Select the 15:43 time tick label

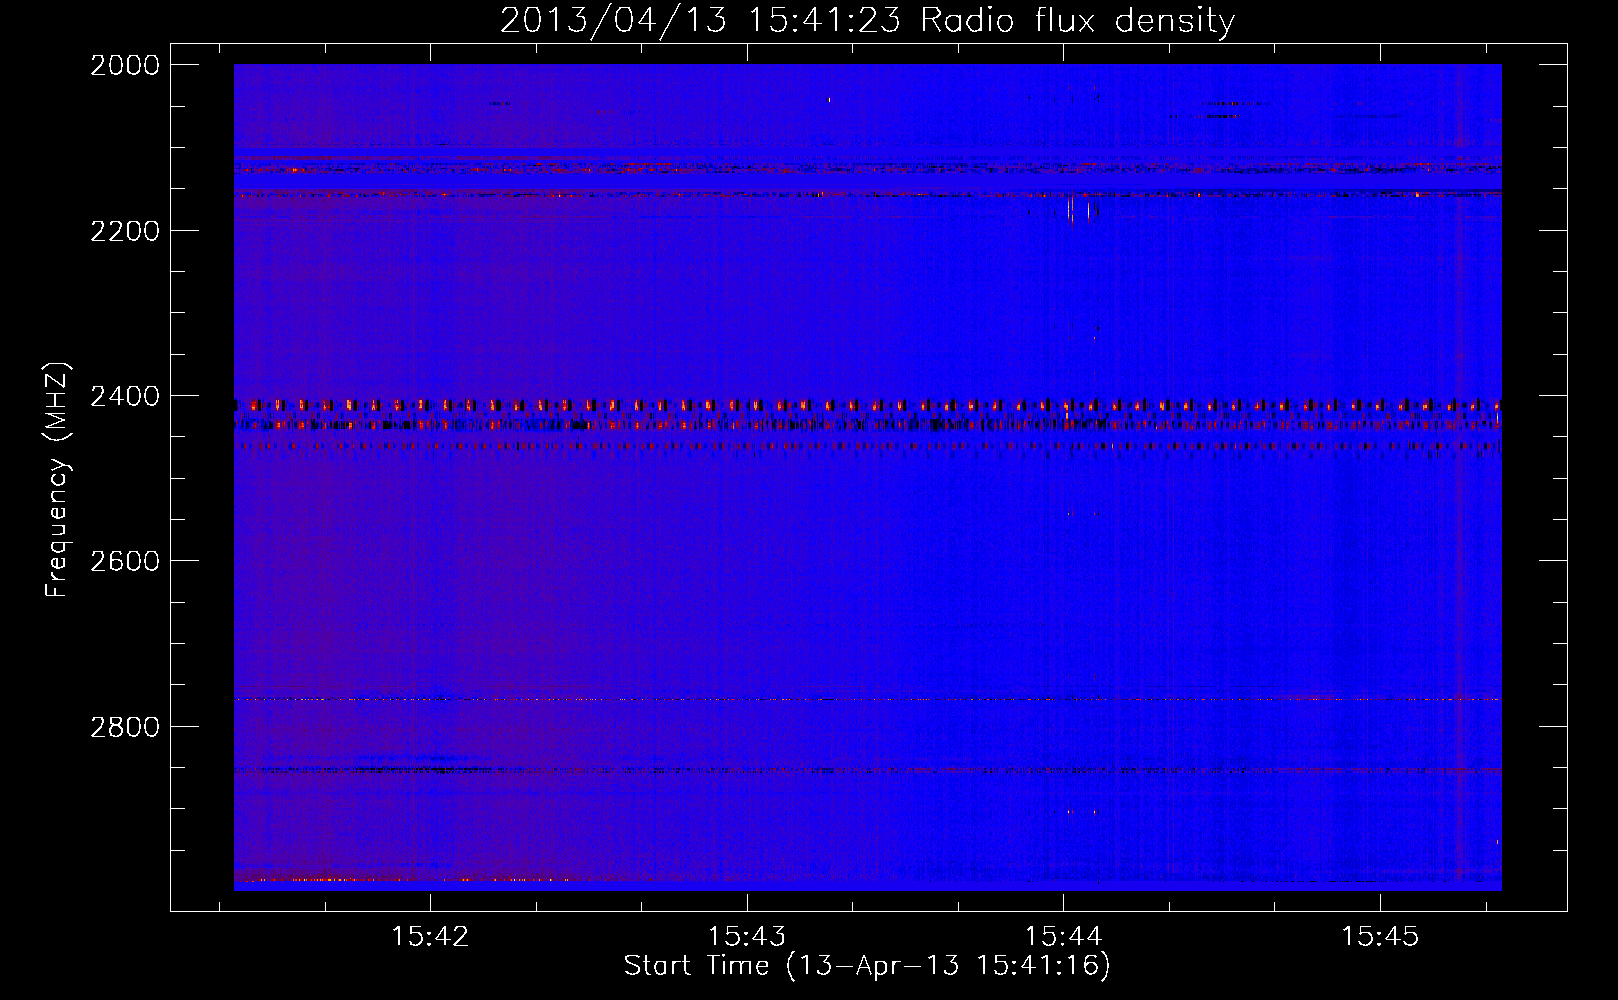(x=747, y=937)
